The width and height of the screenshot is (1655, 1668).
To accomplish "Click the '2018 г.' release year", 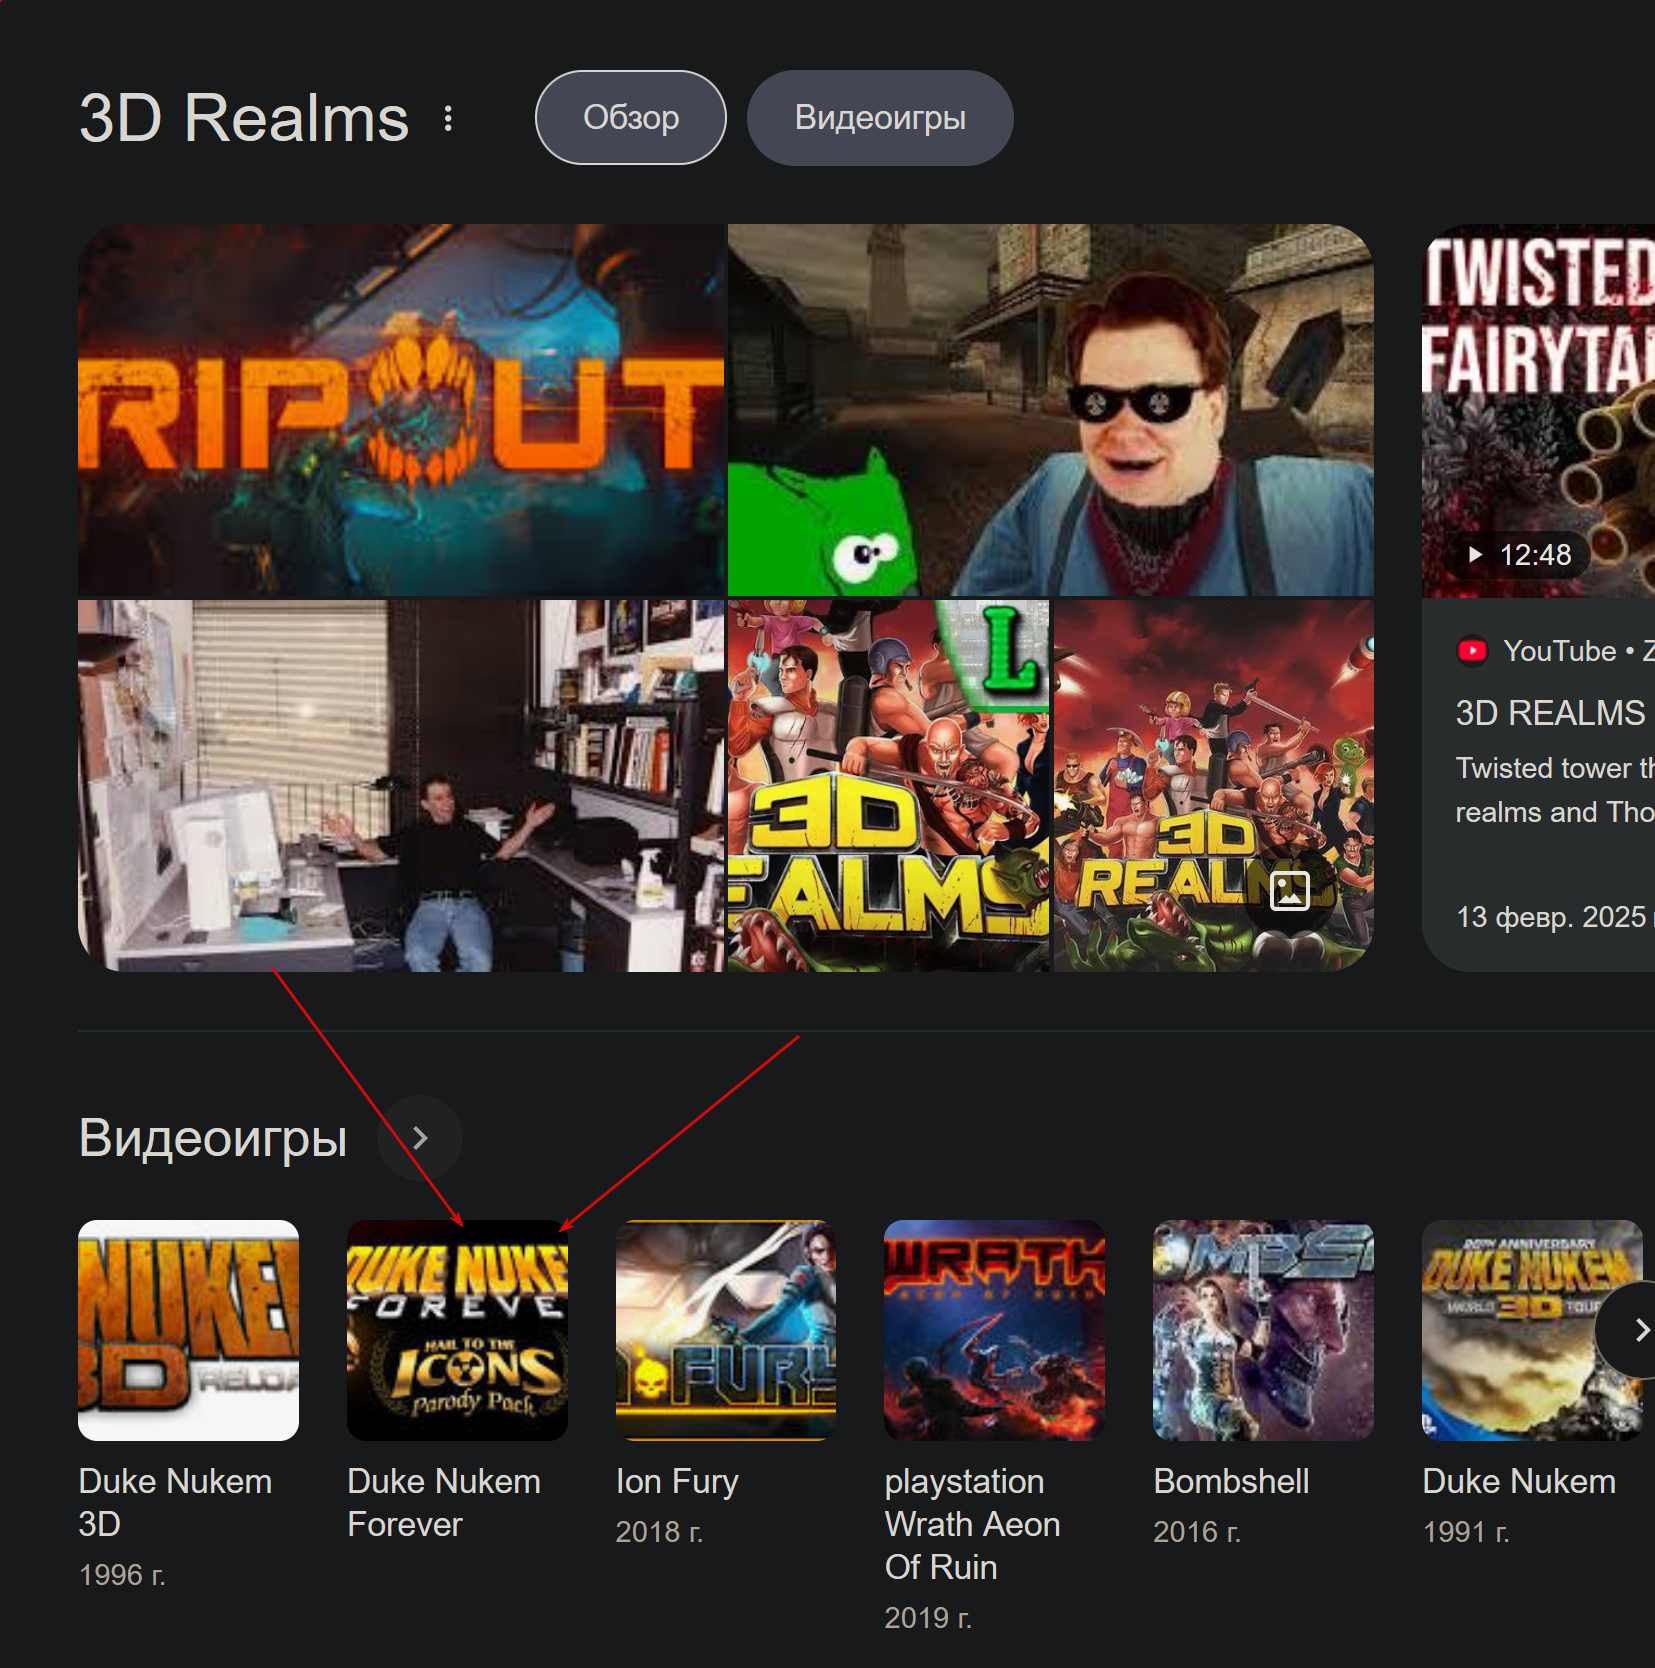I will [x=660, y=1532].
